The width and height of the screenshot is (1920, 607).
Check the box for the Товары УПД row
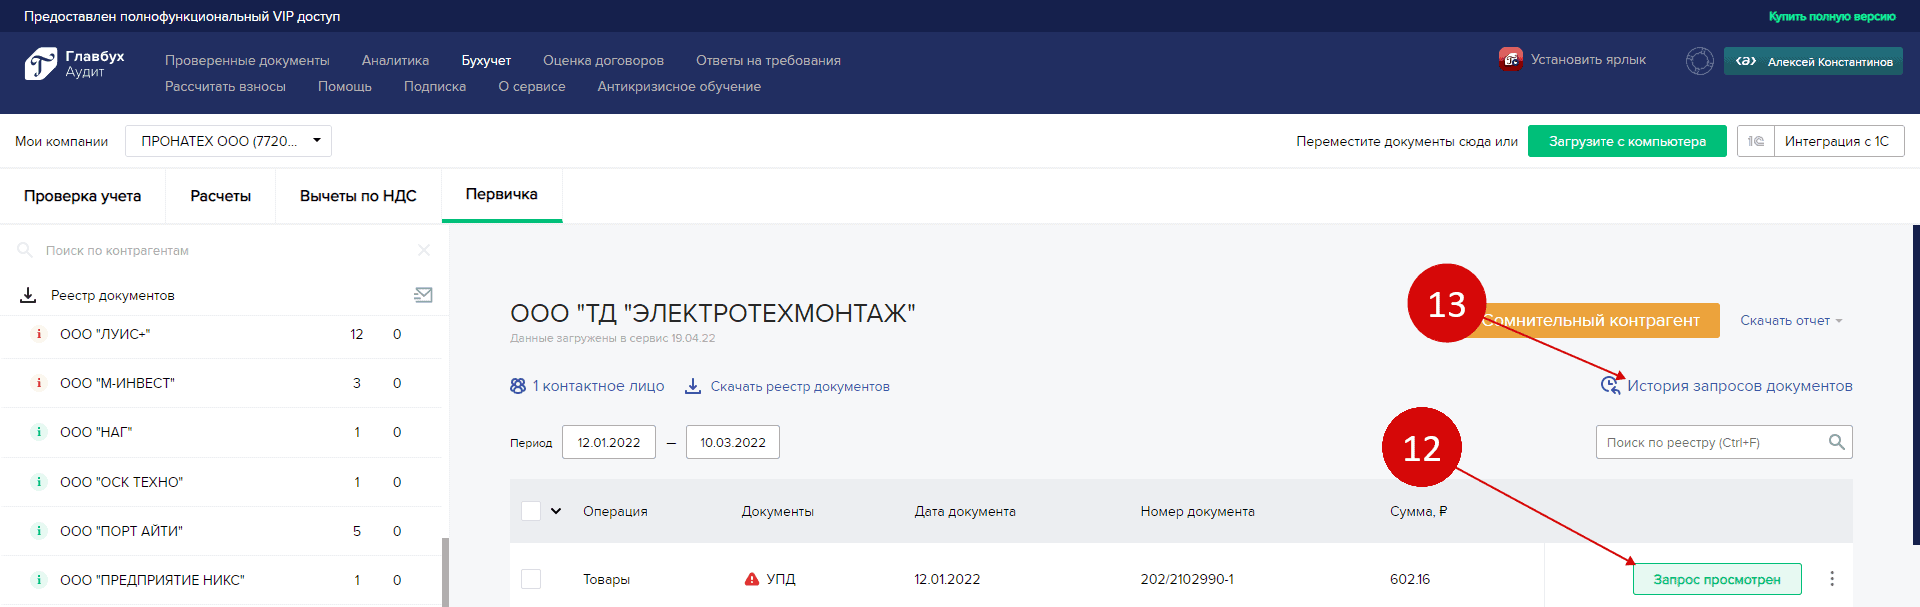click(531, 579)
